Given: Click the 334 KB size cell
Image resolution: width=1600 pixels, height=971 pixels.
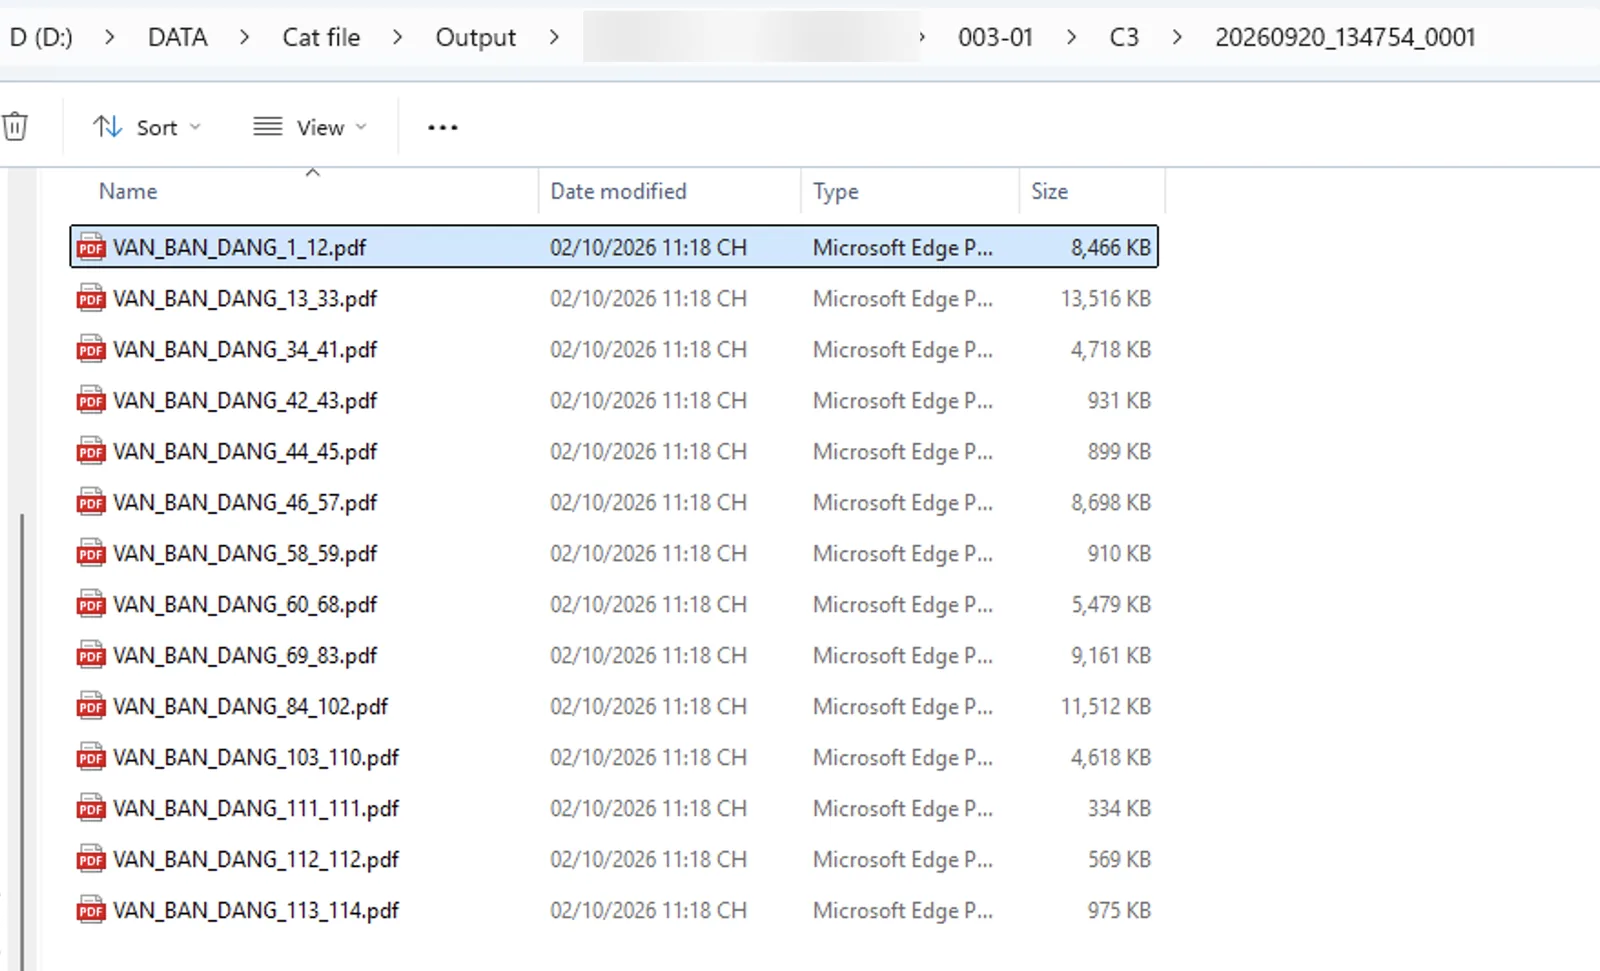Looking at the screenshot, I should click(1119, 808).
